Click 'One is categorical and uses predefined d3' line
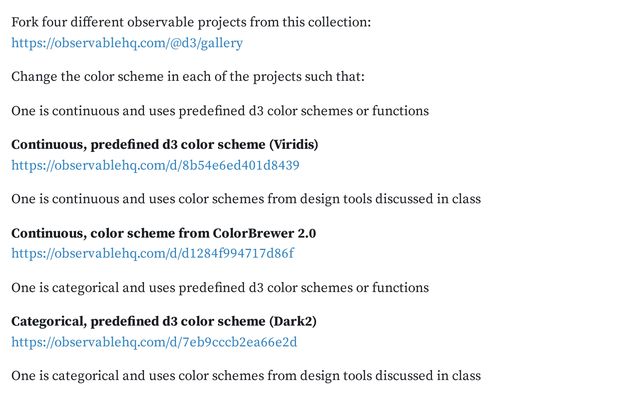 [x=220, y=287]
